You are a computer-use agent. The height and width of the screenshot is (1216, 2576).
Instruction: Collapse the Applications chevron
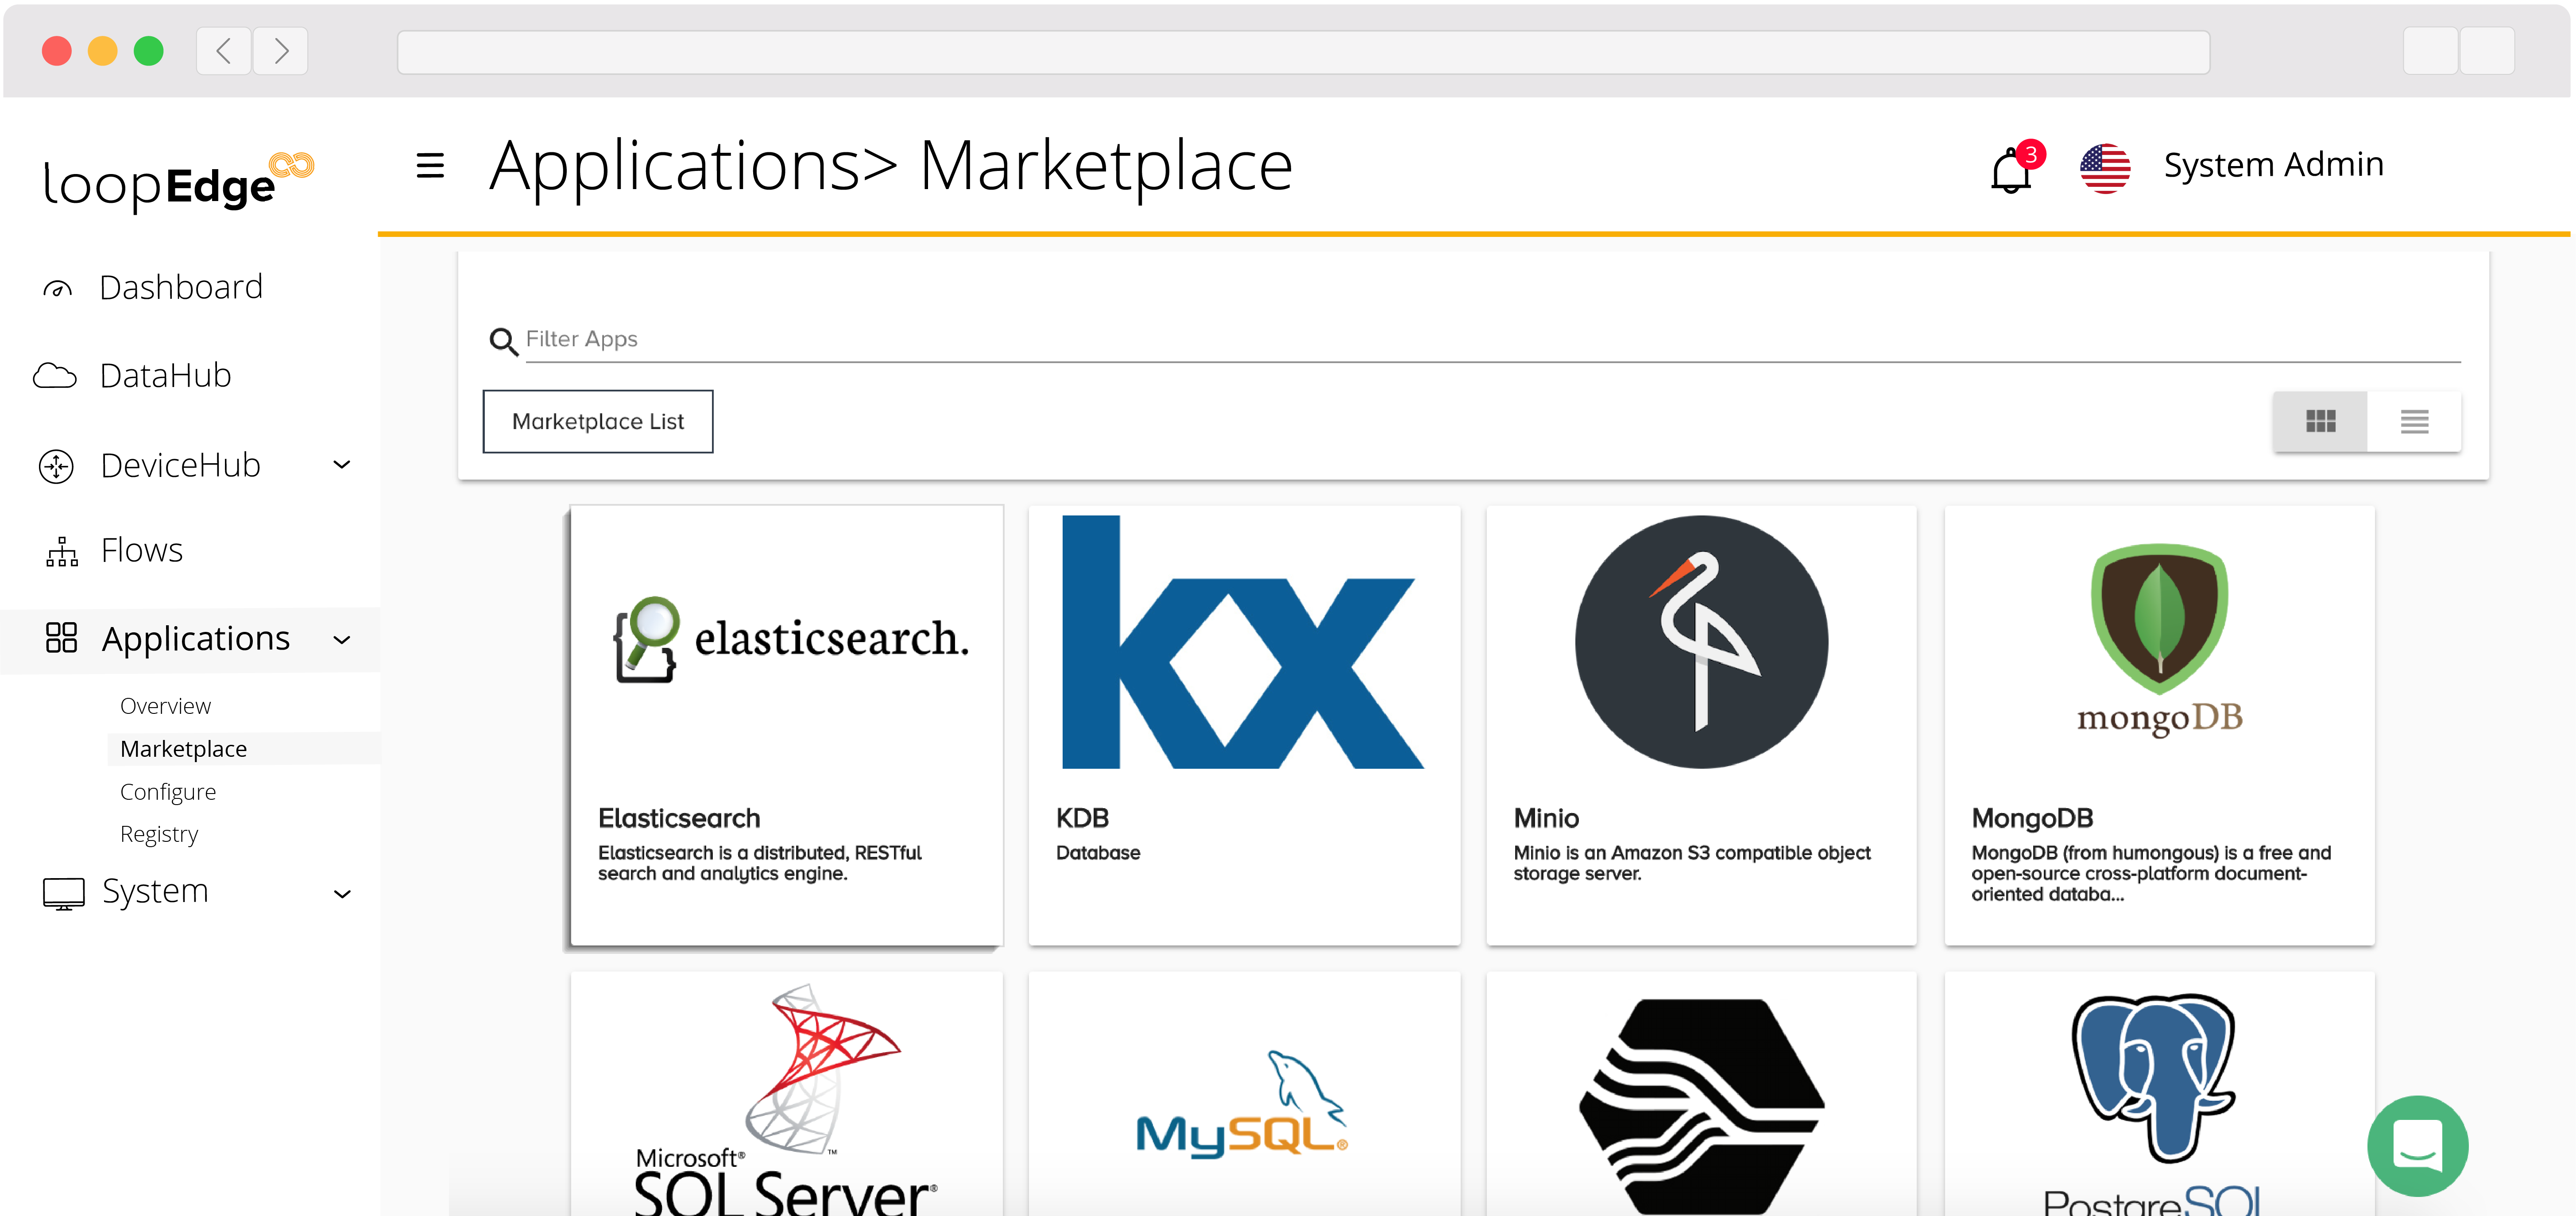click(x=342, y=640)
